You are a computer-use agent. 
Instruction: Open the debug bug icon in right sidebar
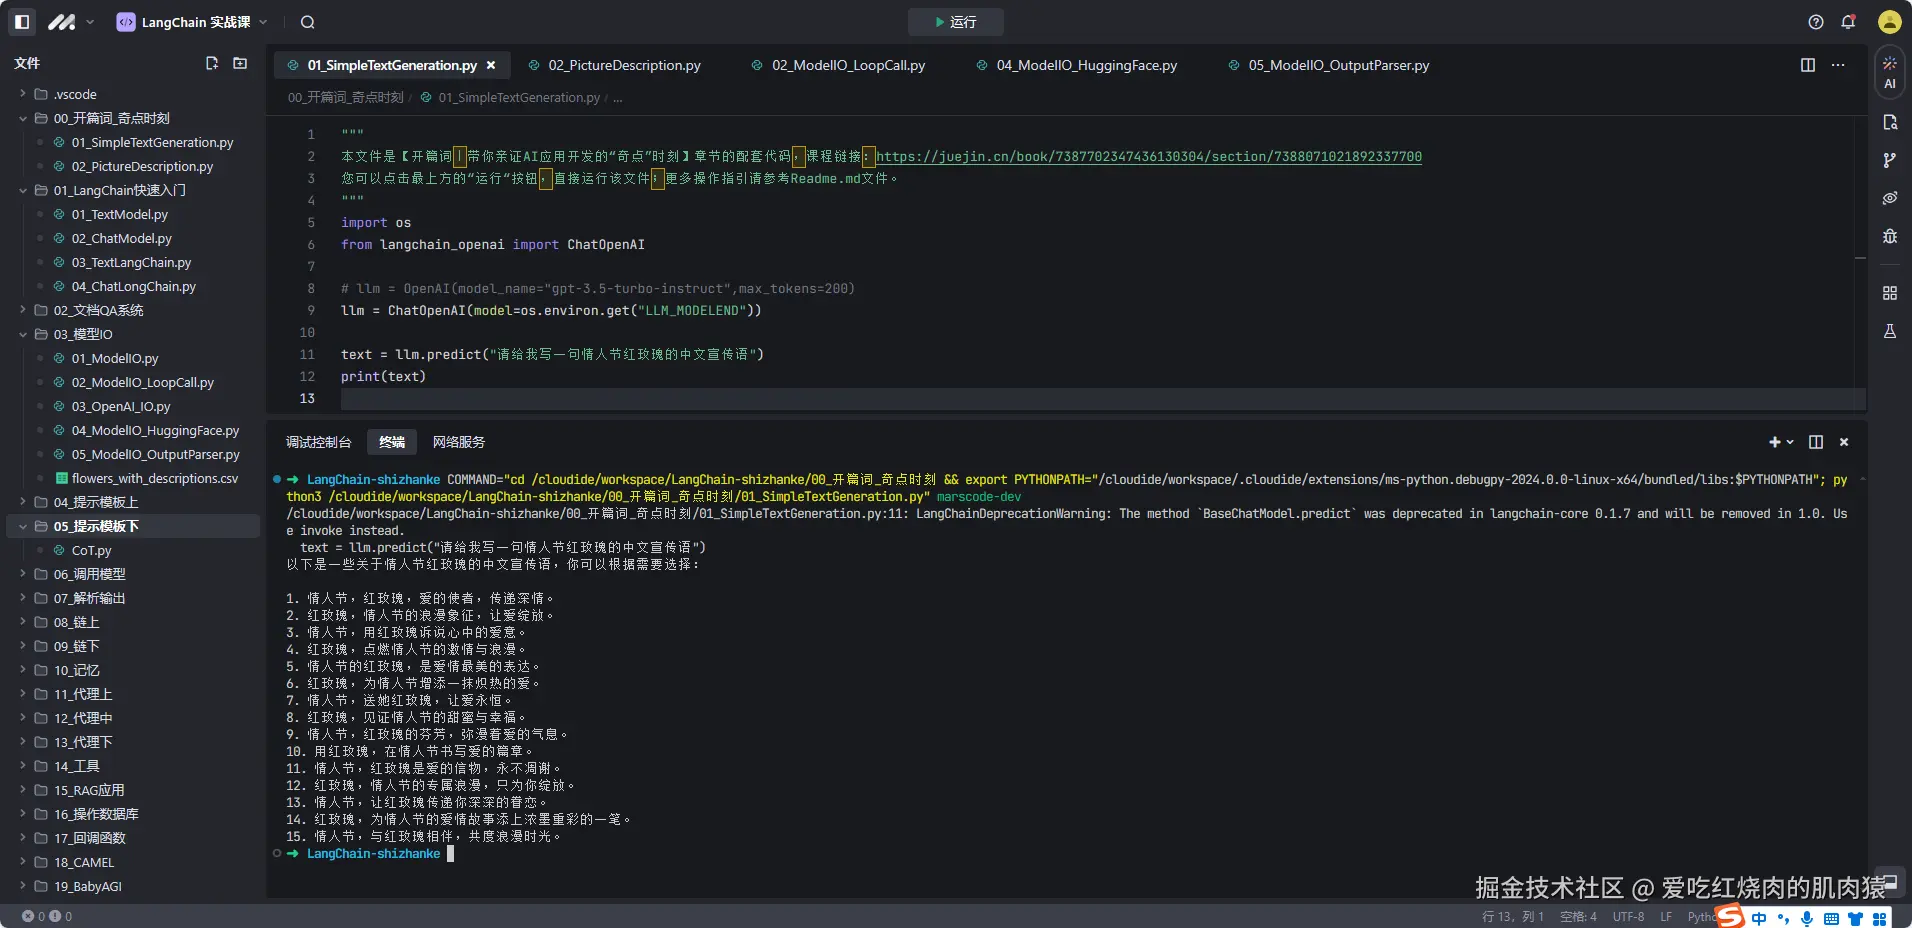click(1889, 236)
